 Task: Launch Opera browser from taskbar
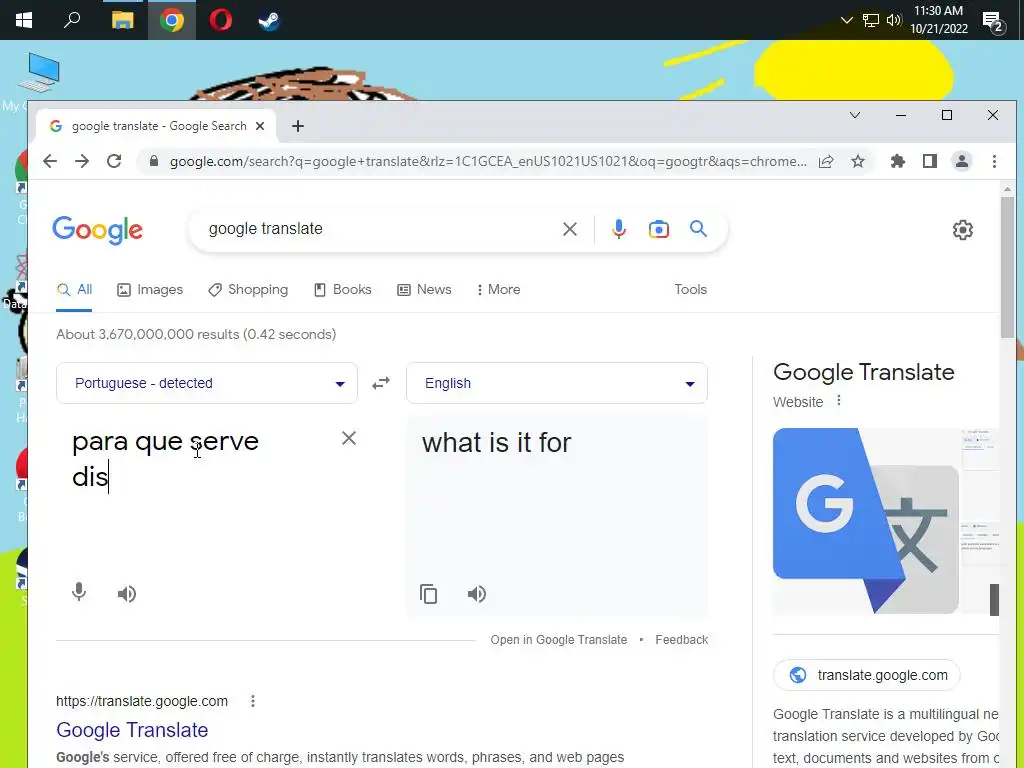(x=221, y=20)
